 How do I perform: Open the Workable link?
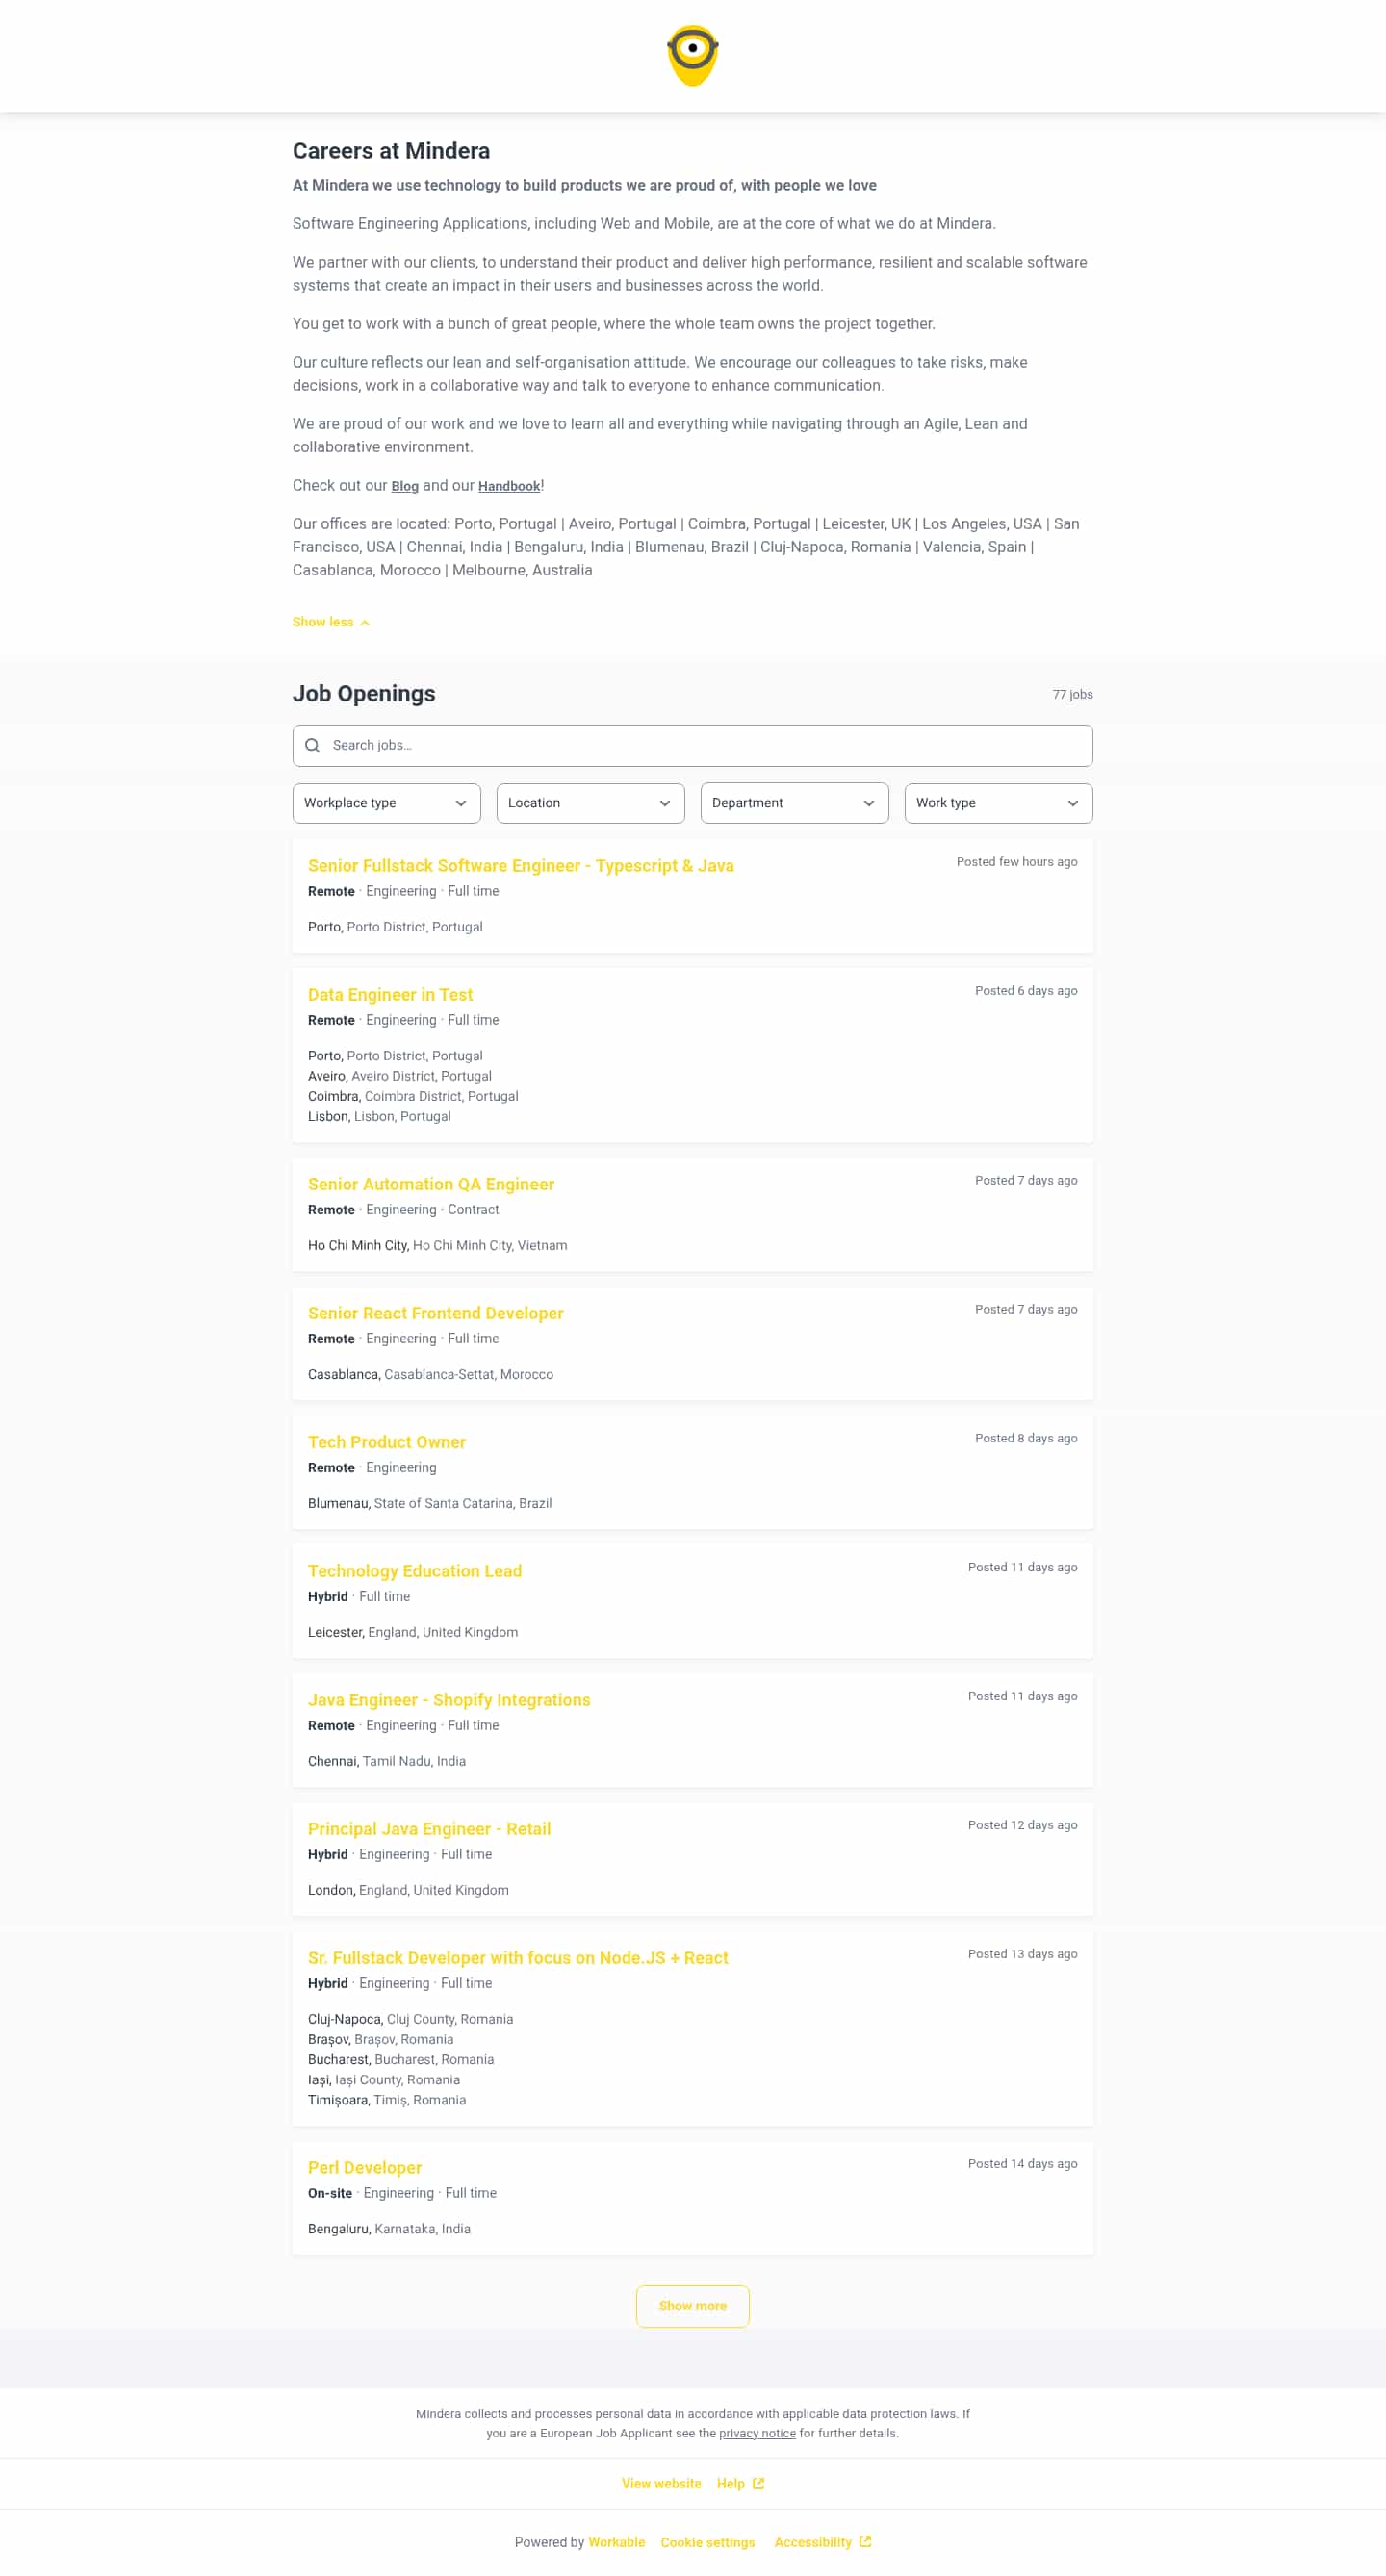pos(616,2542)
